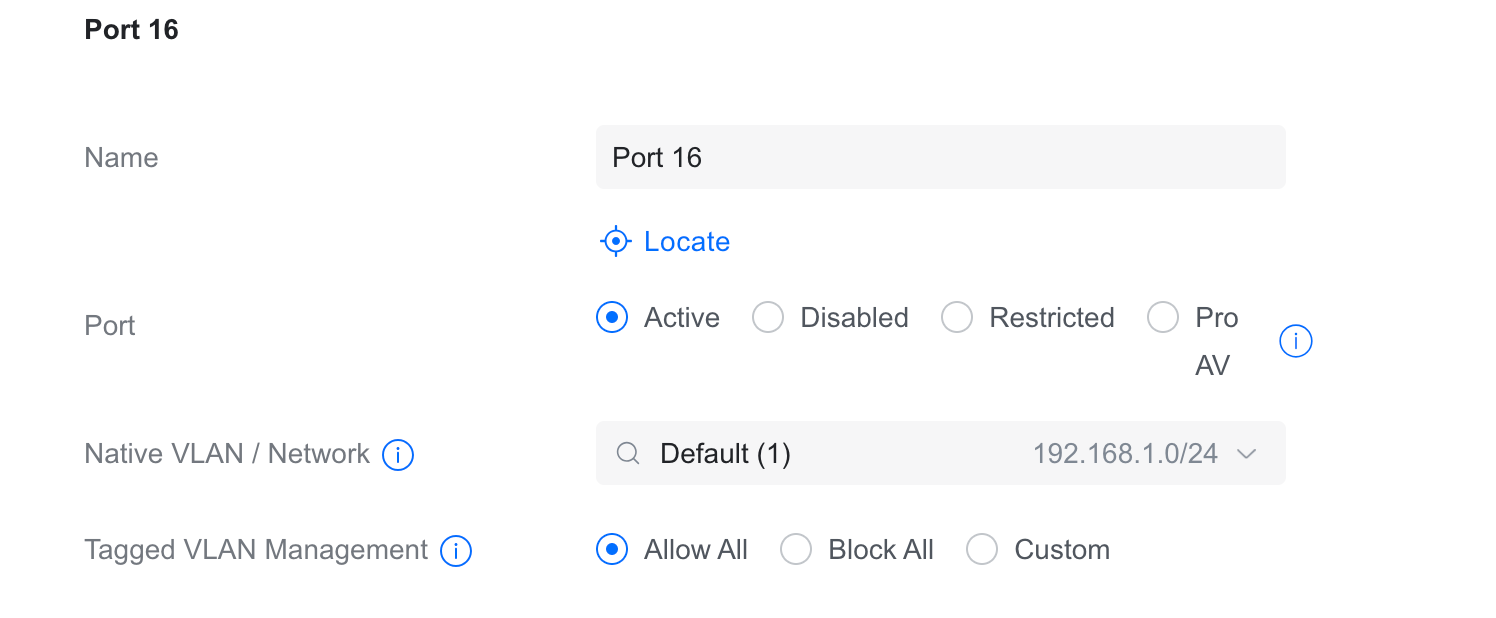Screen dimensions: 1496x618
Task: Select Allow All tagged VLANs
Action: 612,550
